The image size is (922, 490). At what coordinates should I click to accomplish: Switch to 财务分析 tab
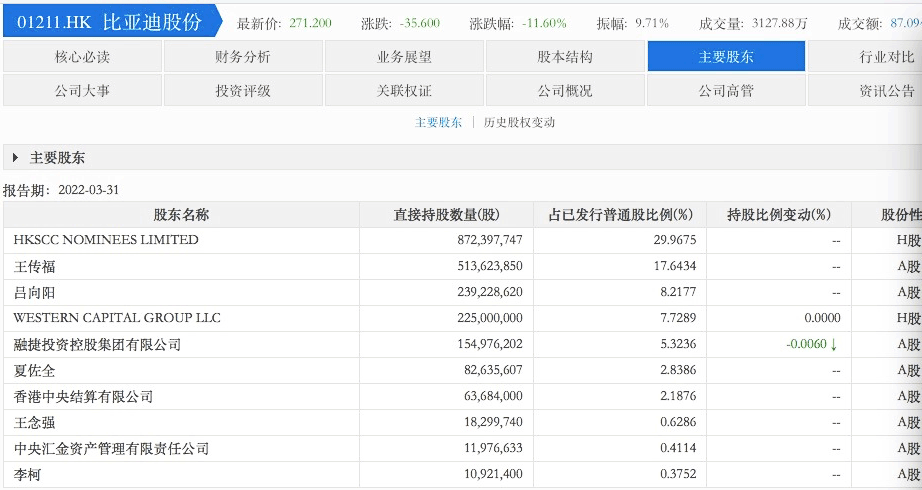pos(243,57)
